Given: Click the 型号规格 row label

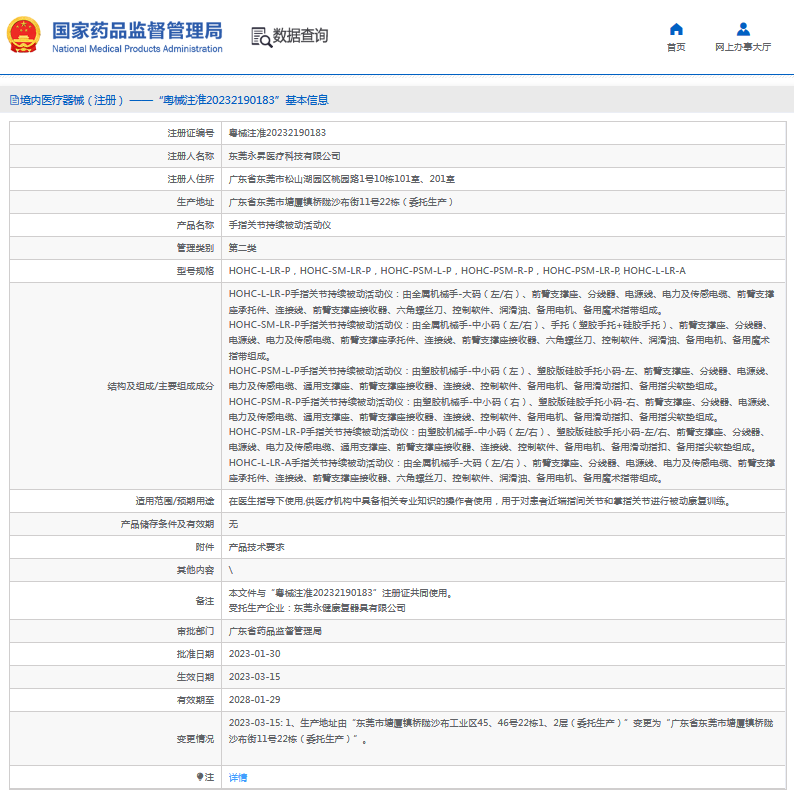Looking at the screenshot, I should coord(195,271).
